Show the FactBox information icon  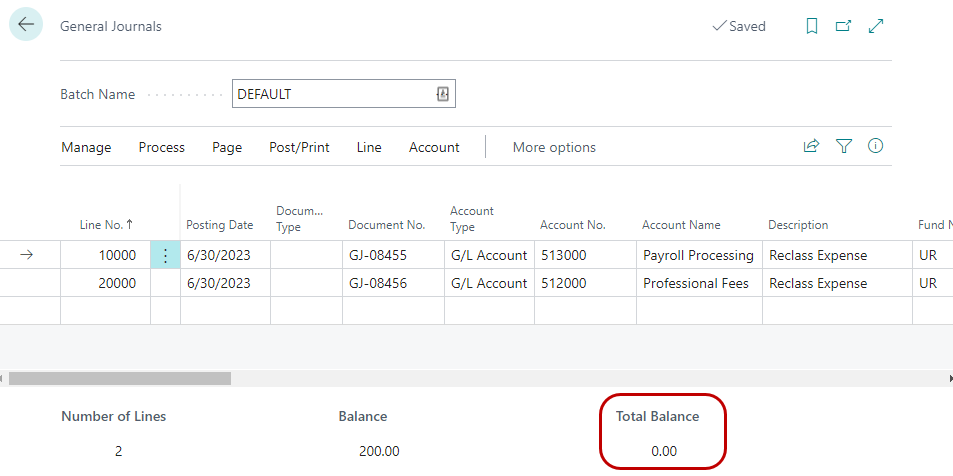pos(875,146)
